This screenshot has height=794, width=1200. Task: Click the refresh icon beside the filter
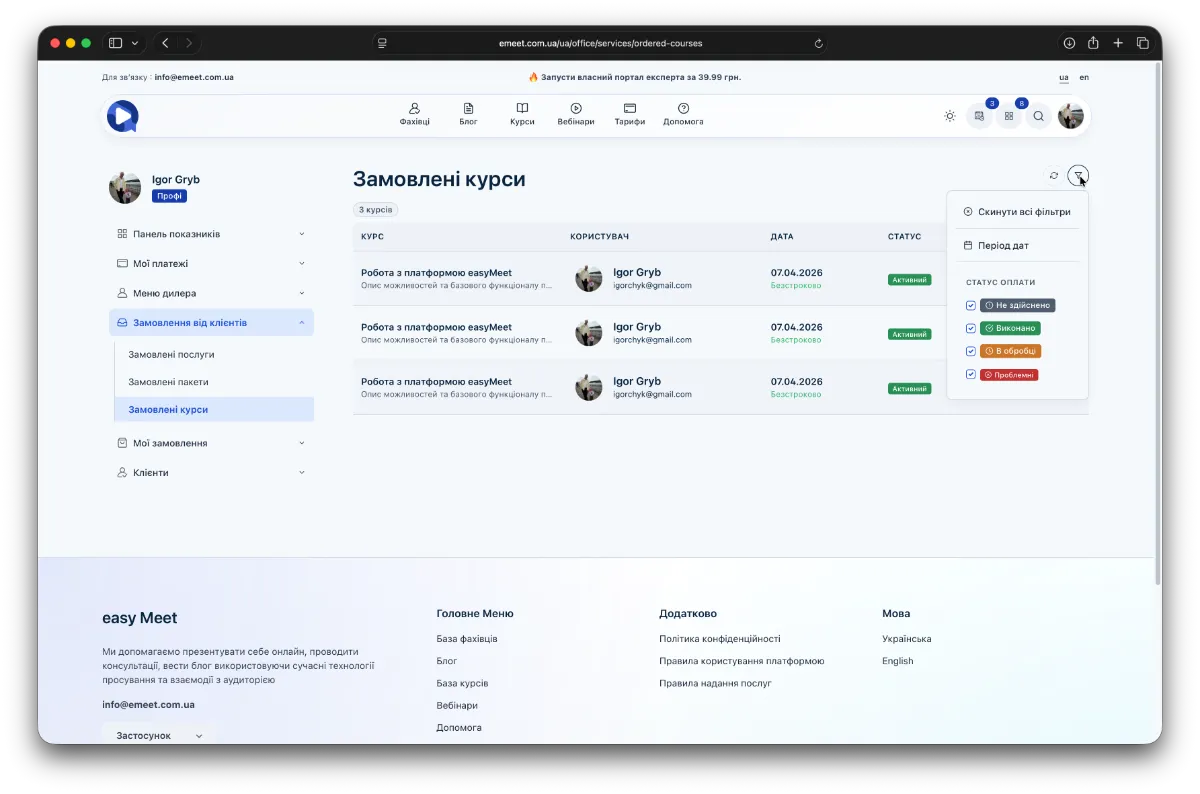(x=1053, y=176)
